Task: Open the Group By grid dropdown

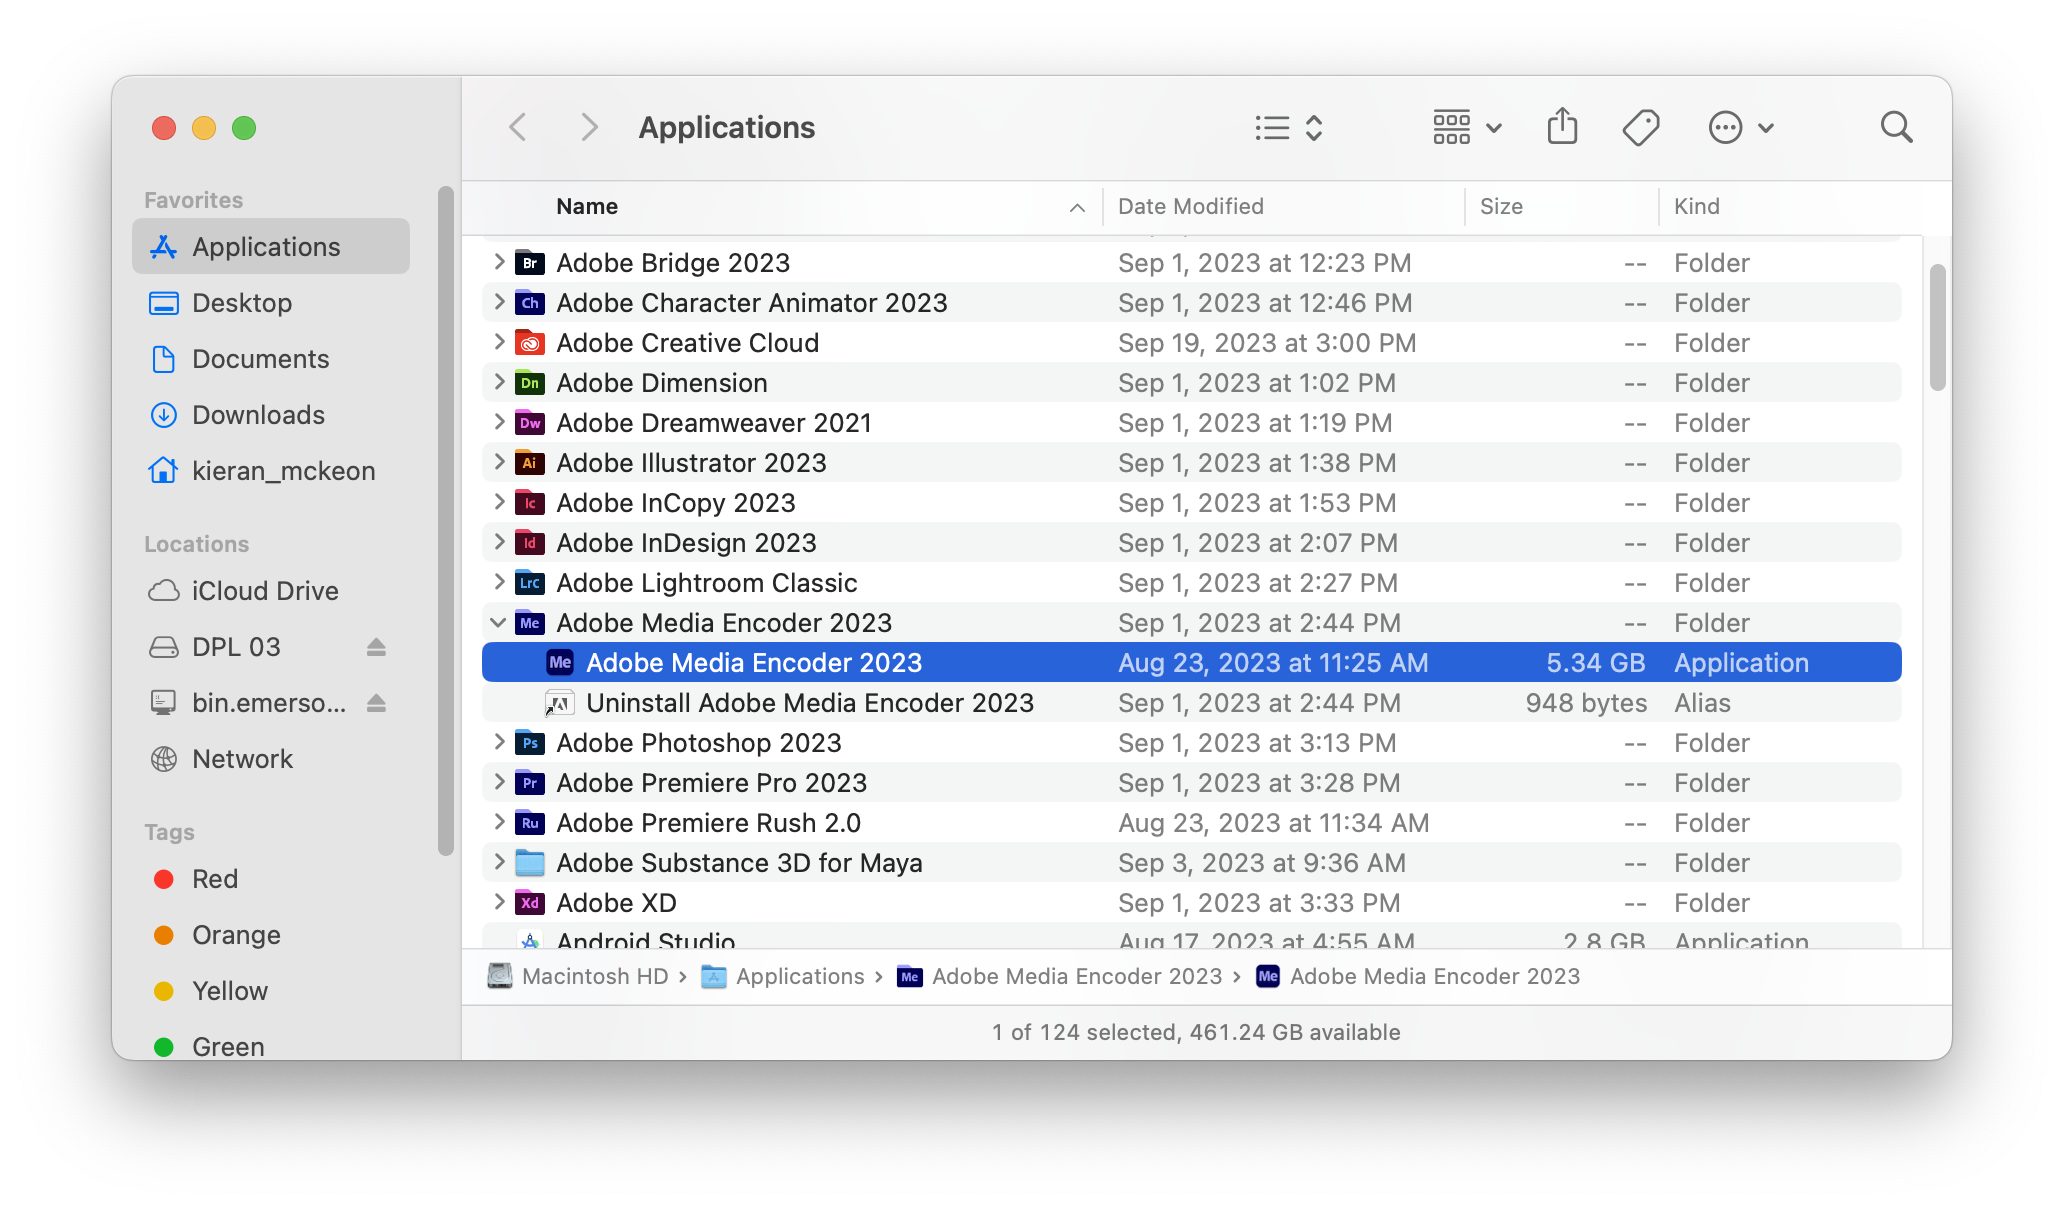Action: 1467,128
